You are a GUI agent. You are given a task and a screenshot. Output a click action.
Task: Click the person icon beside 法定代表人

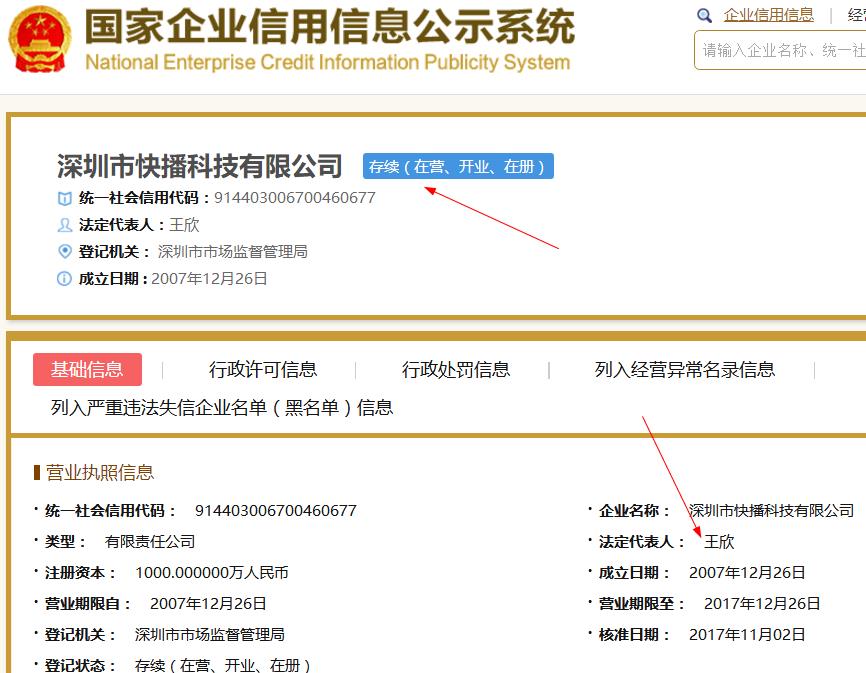click(x=65, y=225)
